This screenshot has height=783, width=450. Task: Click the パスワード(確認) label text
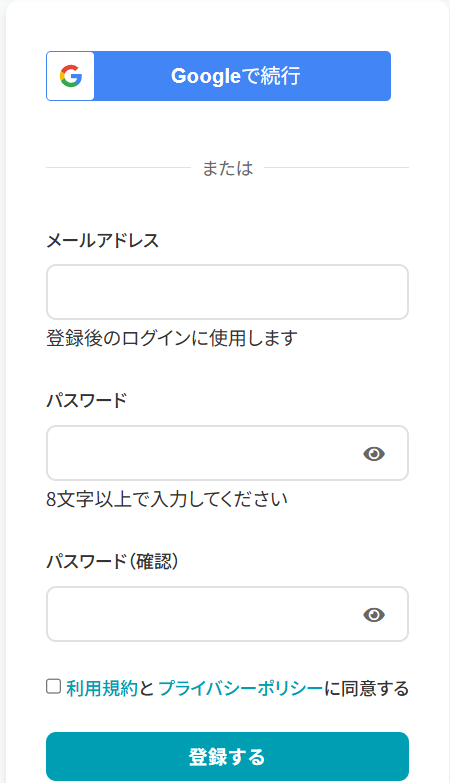112,562
